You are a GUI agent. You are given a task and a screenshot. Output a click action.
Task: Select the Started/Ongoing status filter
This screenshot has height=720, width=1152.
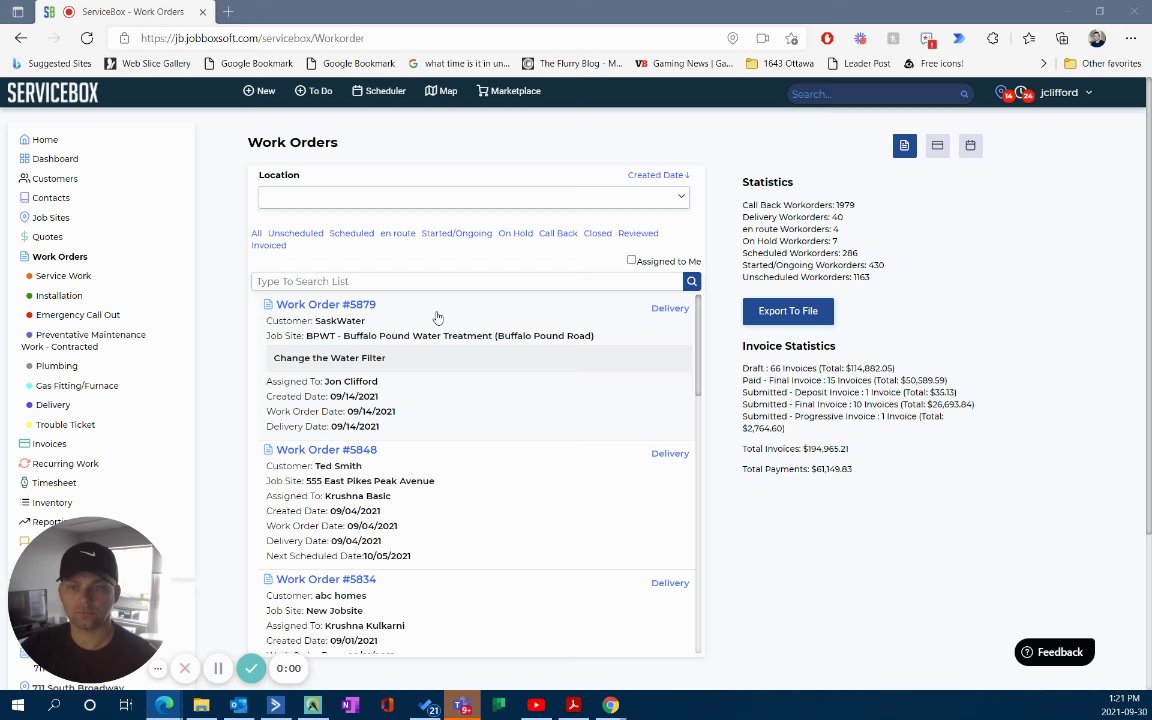click(456, 233)
